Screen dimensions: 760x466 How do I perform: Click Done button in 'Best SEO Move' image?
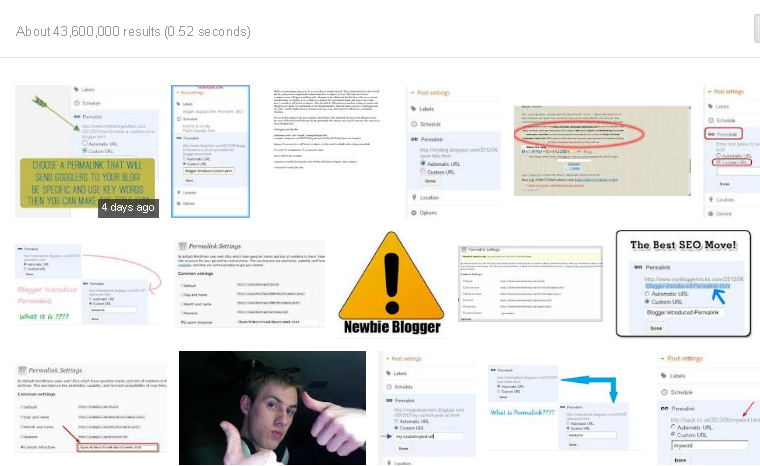[x=656, y=327]
